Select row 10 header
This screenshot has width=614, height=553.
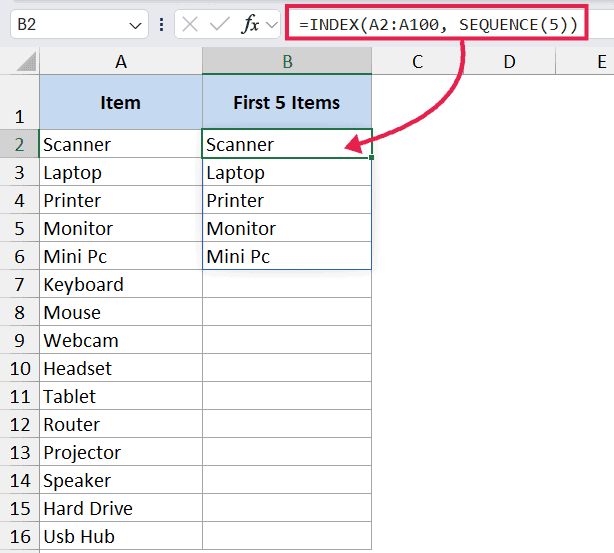[x=20, y=368]
